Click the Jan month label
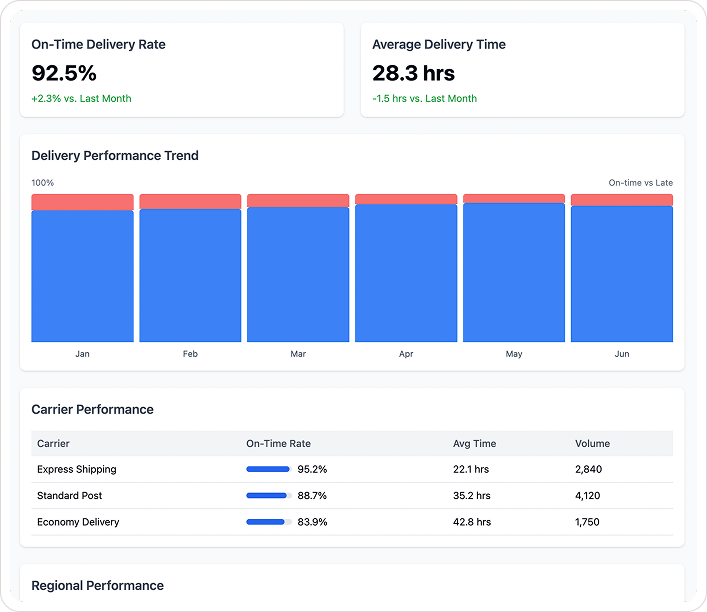This screenshot has width=707, height=612. 83,354
